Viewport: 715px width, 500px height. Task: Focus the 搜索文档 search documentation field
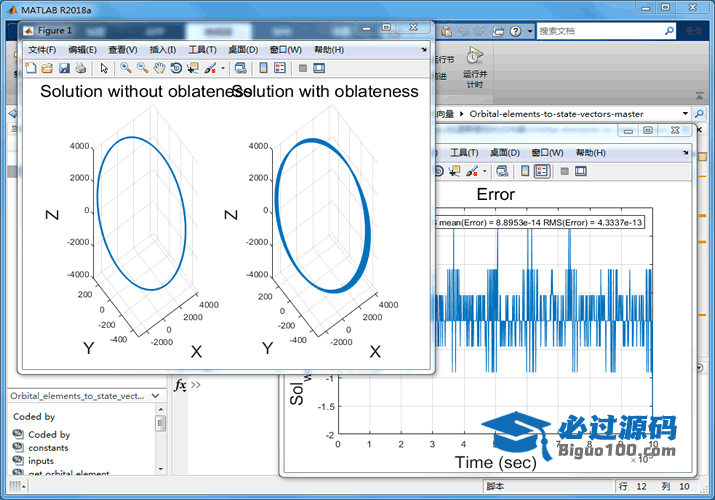(x=600, y=31)
